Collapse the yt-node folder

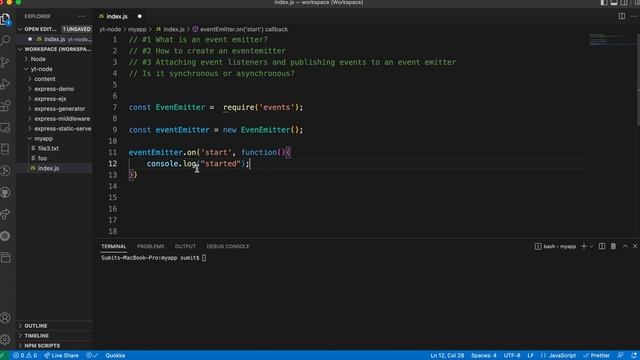point(26,69)
